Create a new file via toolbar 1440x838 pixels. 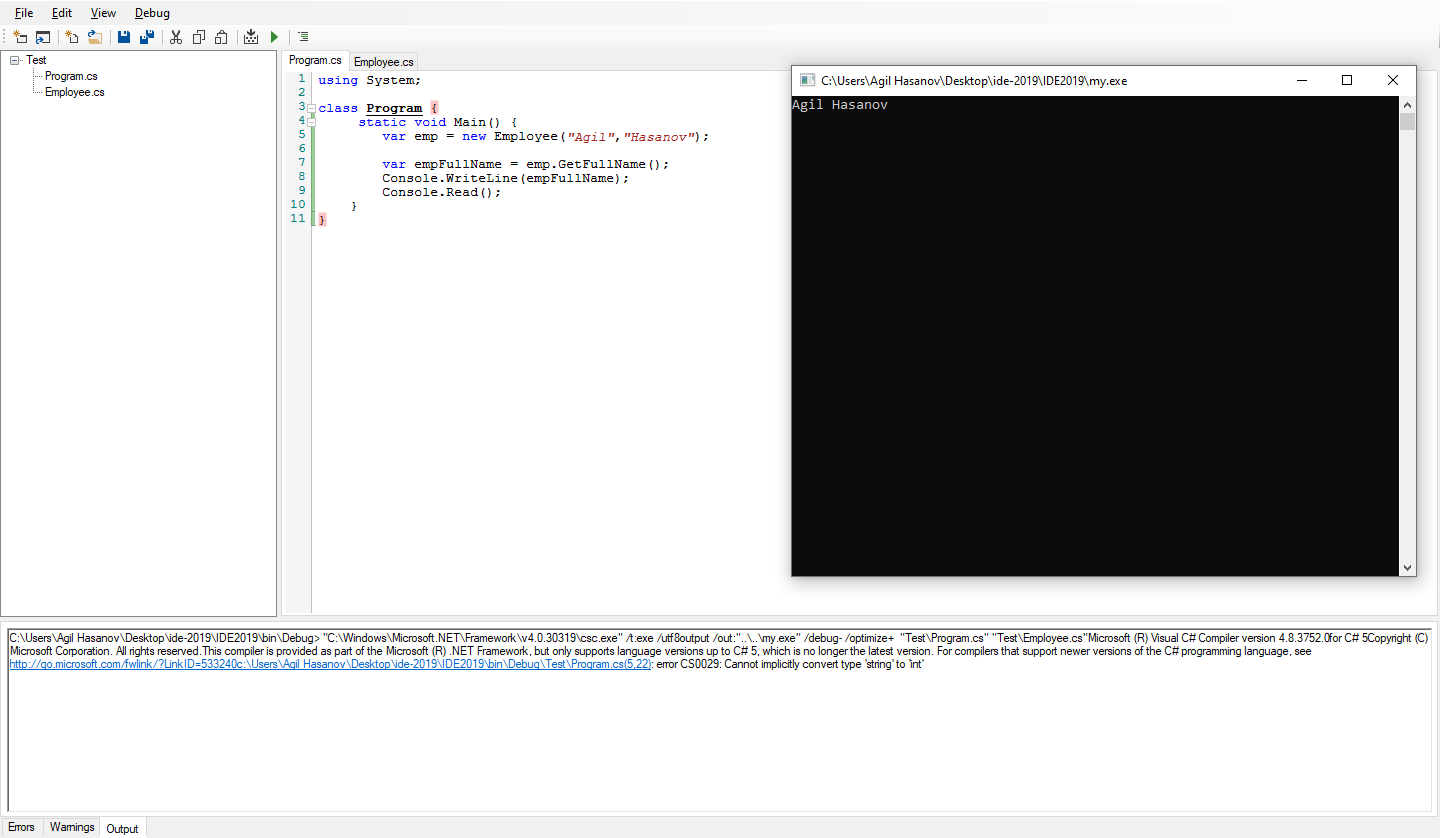71,37
